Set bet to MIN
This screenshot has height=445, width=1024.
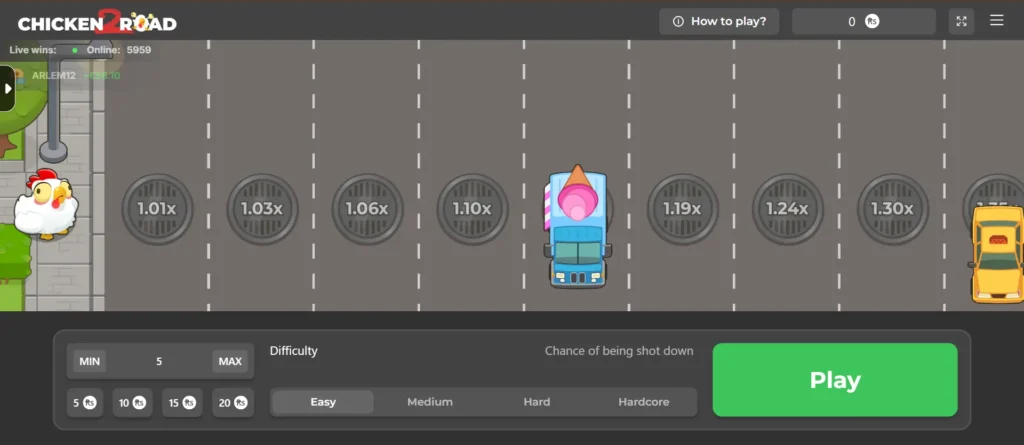[89, 361]
